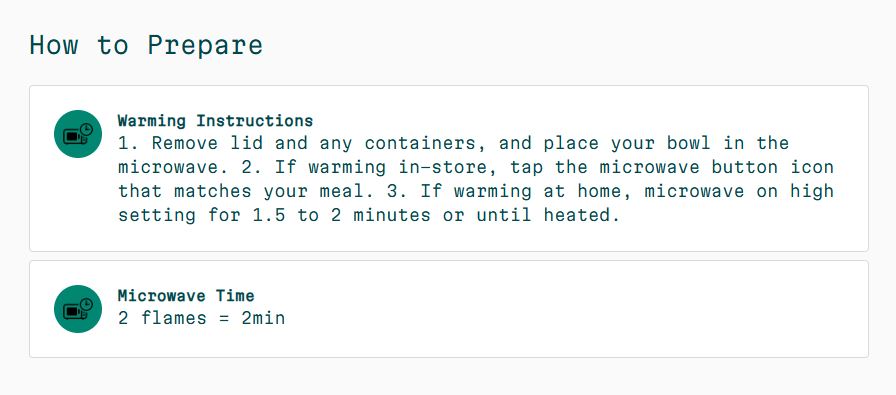Click the "2 flames" text

[162, 318]
